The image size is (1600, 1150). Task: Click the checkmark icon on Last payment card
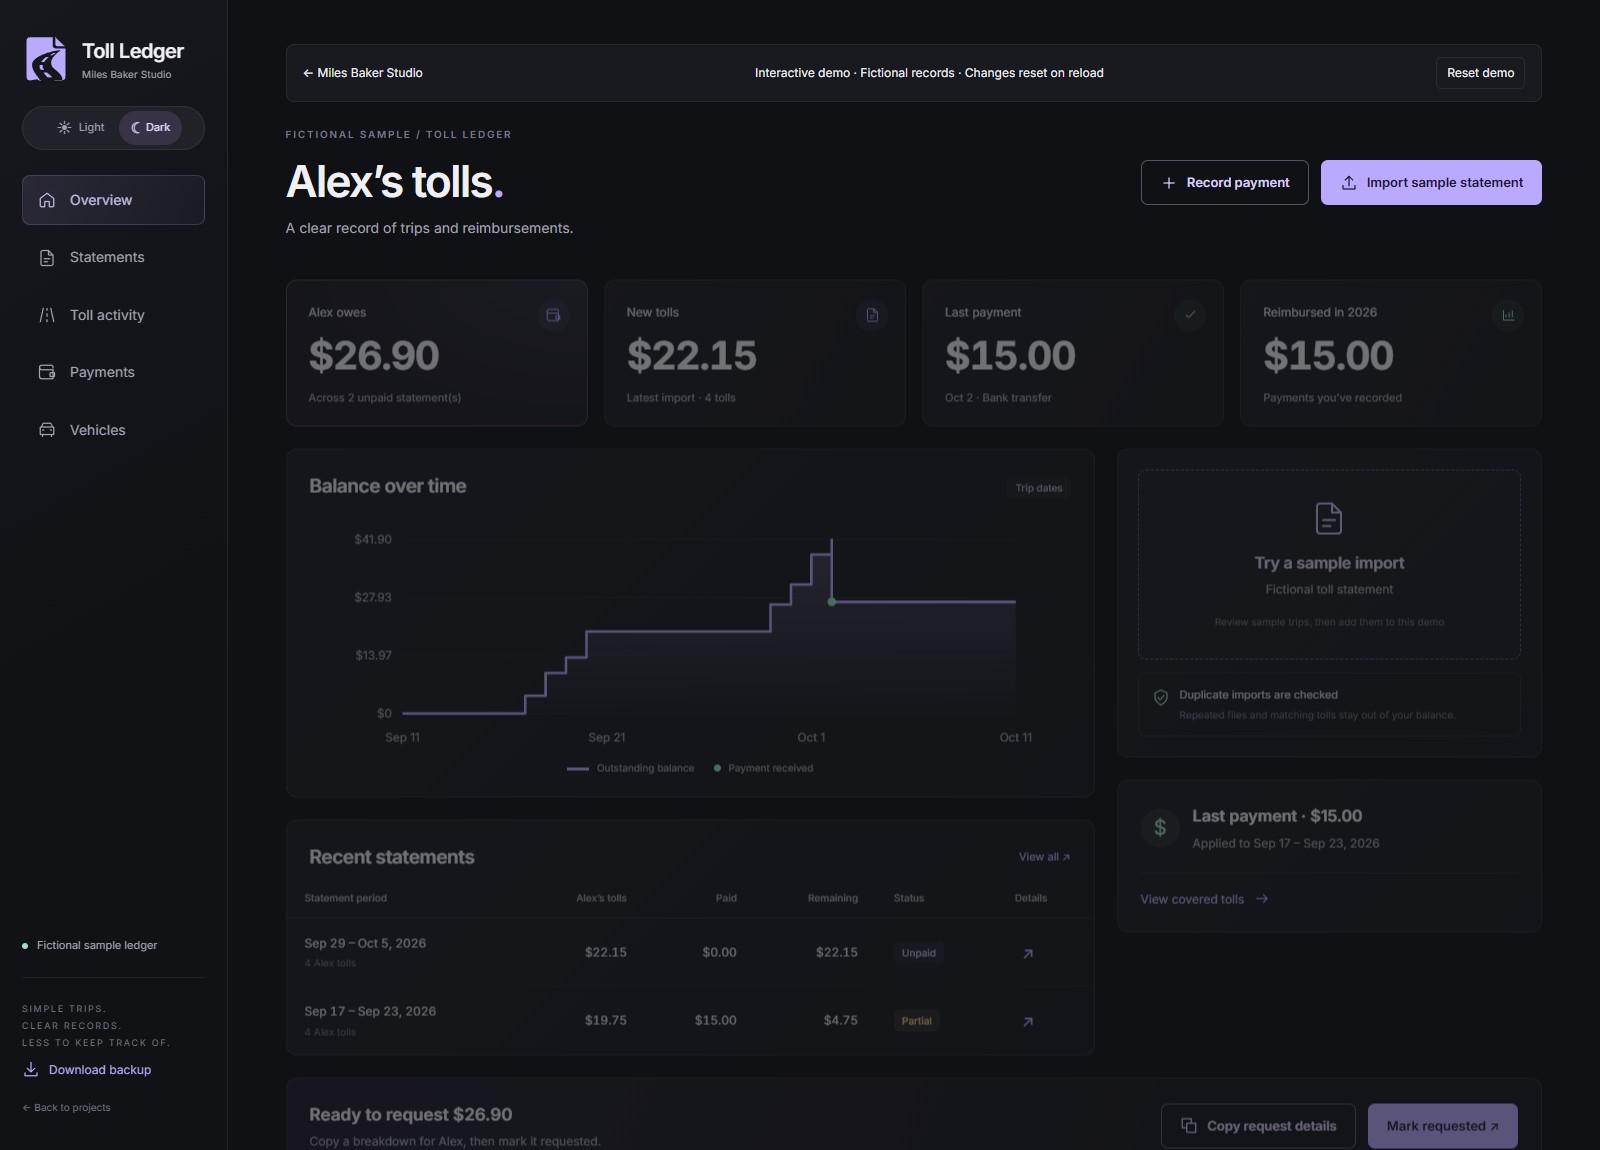click(x=1190, y=314)
